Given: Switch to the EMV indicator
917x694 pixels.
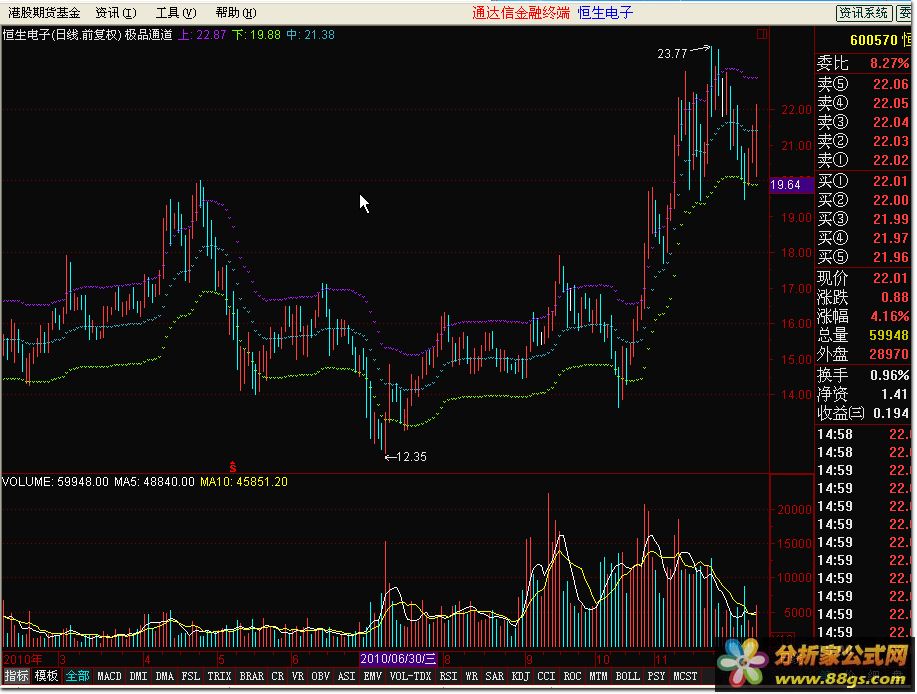Looking at the screenshot, I should [373, 676].
